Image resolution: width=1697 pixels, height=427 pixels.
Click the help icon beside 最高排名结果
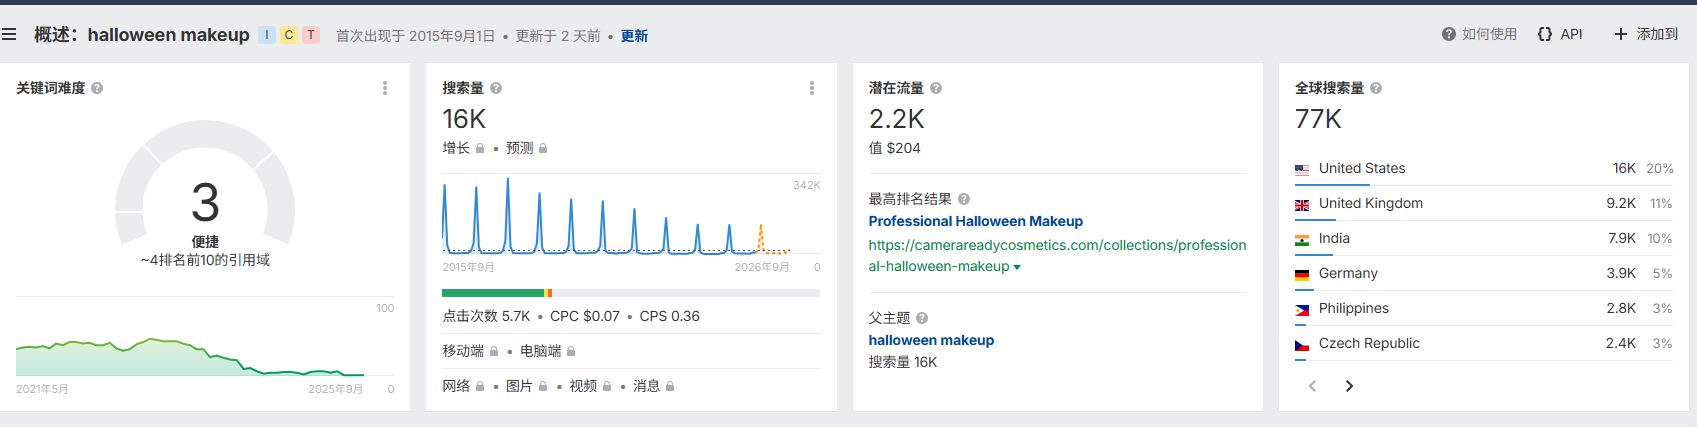(964, 199)
